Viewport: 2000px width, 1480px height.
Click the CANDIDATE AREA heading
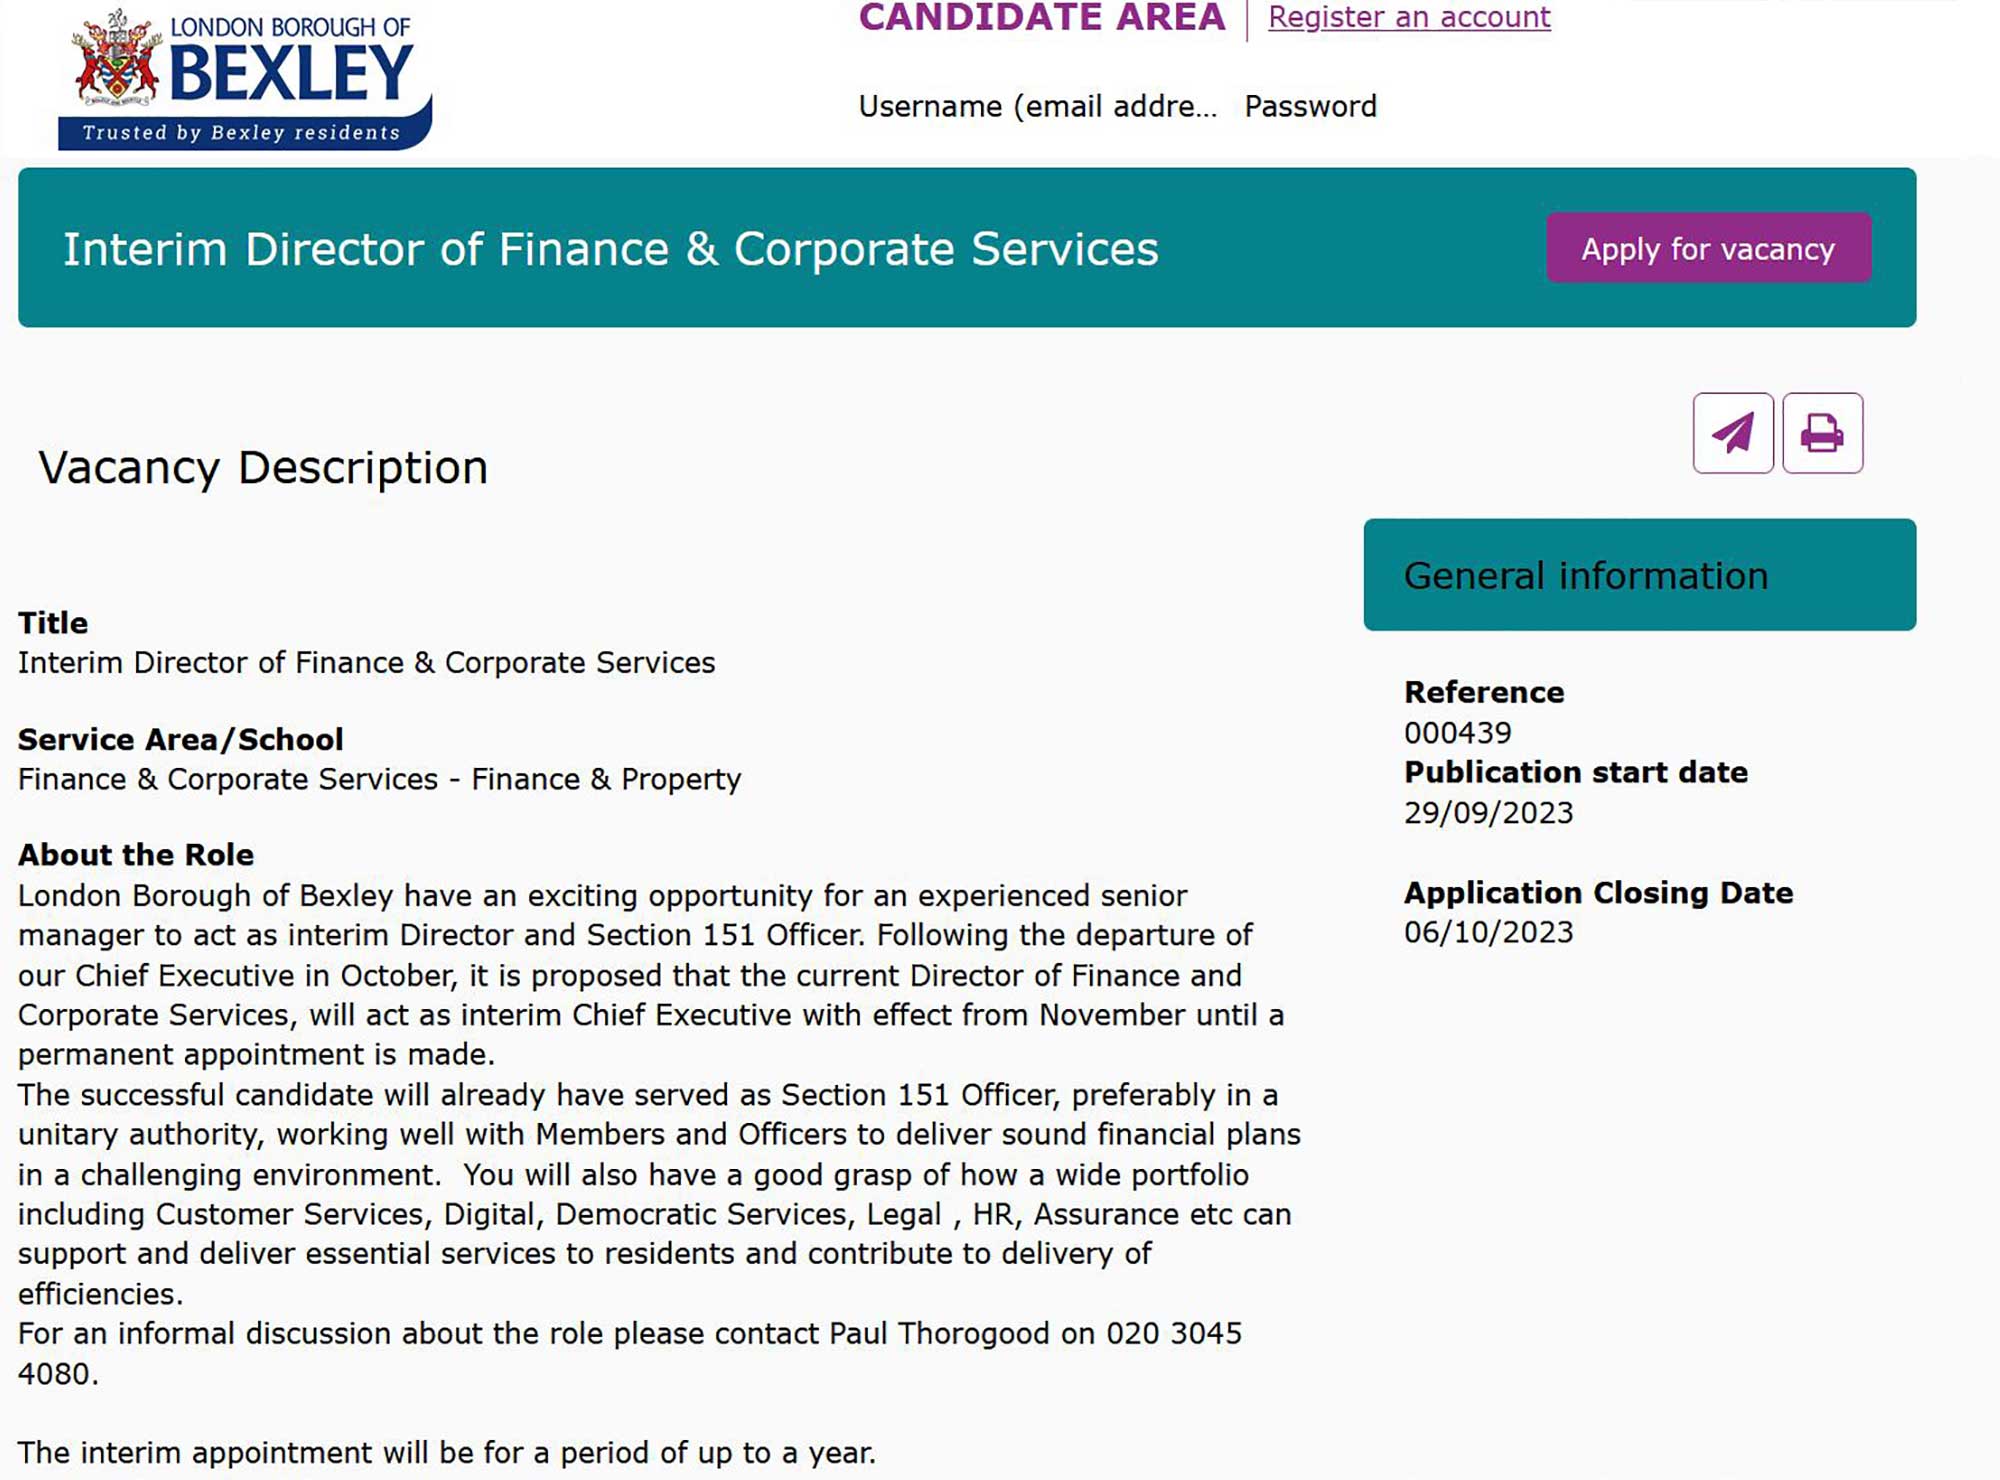tap(1041, 17)
